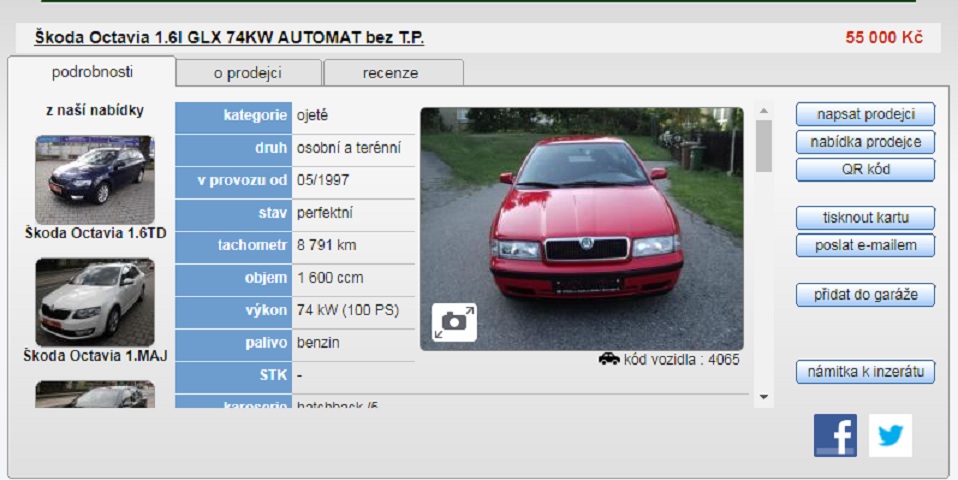Viewport: 958px width, 480px height.
Task: Switch to the podrobnosti tab
Action: pyautogui.click(x=92, y=72)
